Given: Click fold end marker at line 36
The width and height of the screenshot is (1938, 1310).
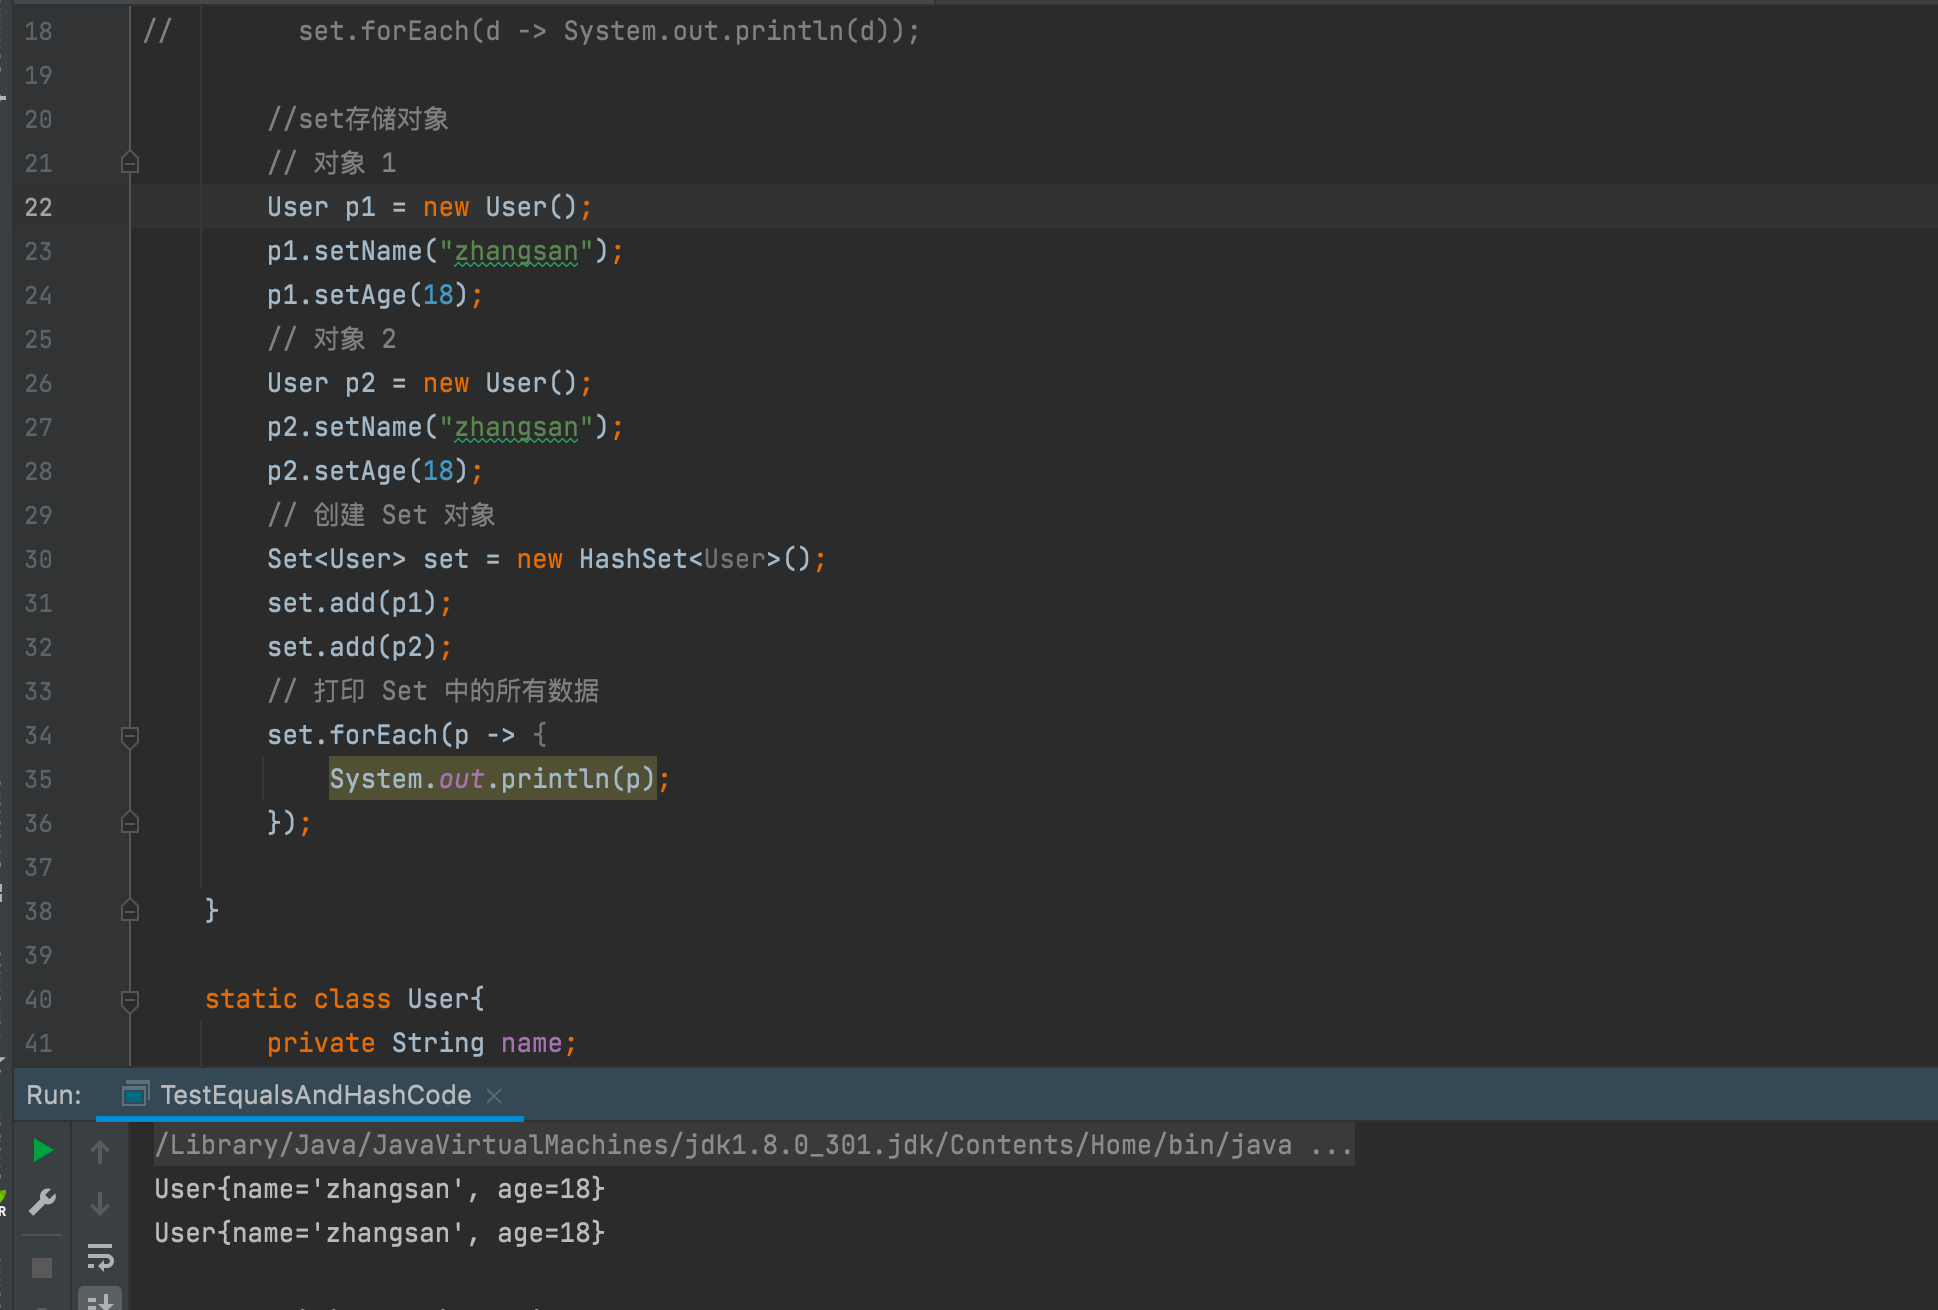Looking at the screenshot, I should coord(130,823).
